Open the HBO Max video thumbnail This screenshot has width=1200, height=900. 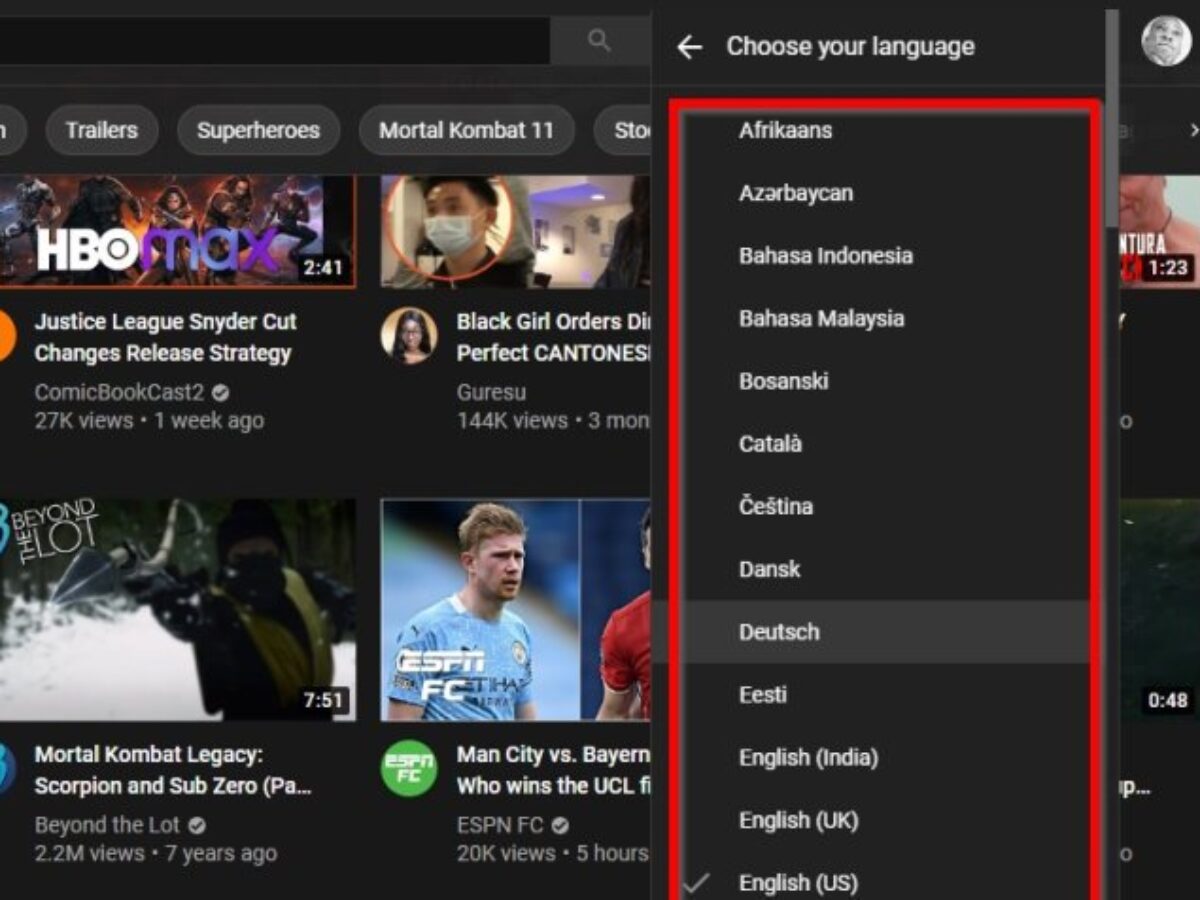click(x=177, y=232)
